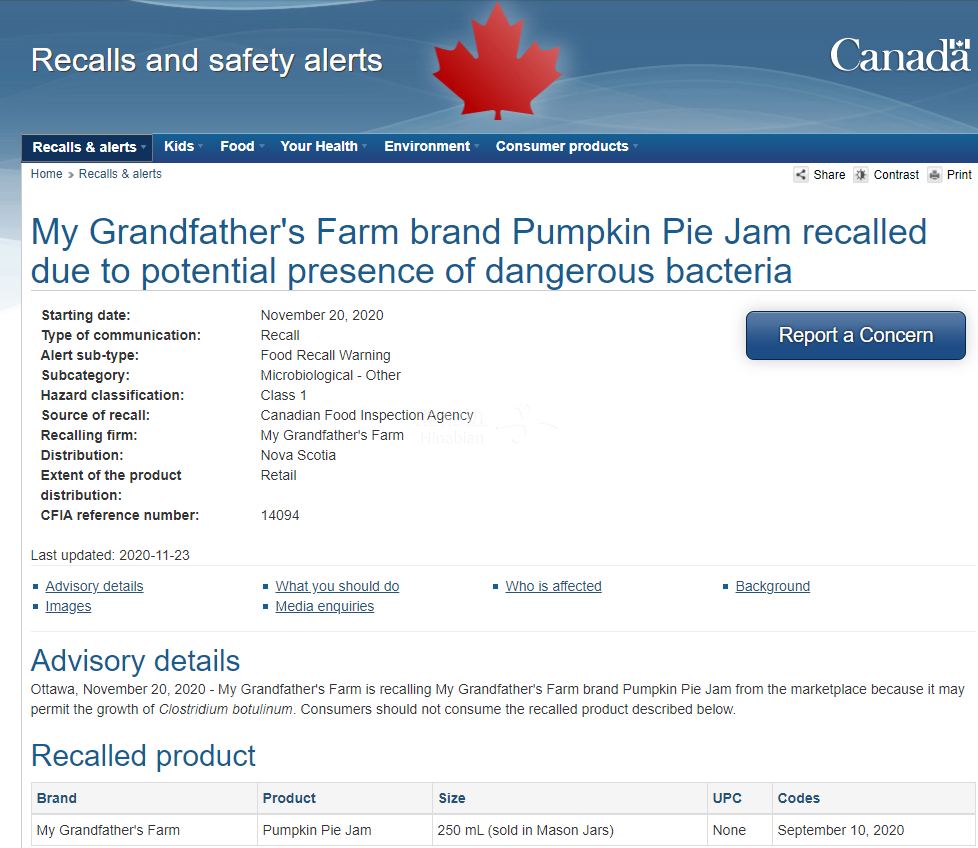Open the Who is affected link
The width and height of the screenshot is (978, 848).
pyautogui.click(x=553, y=586)
